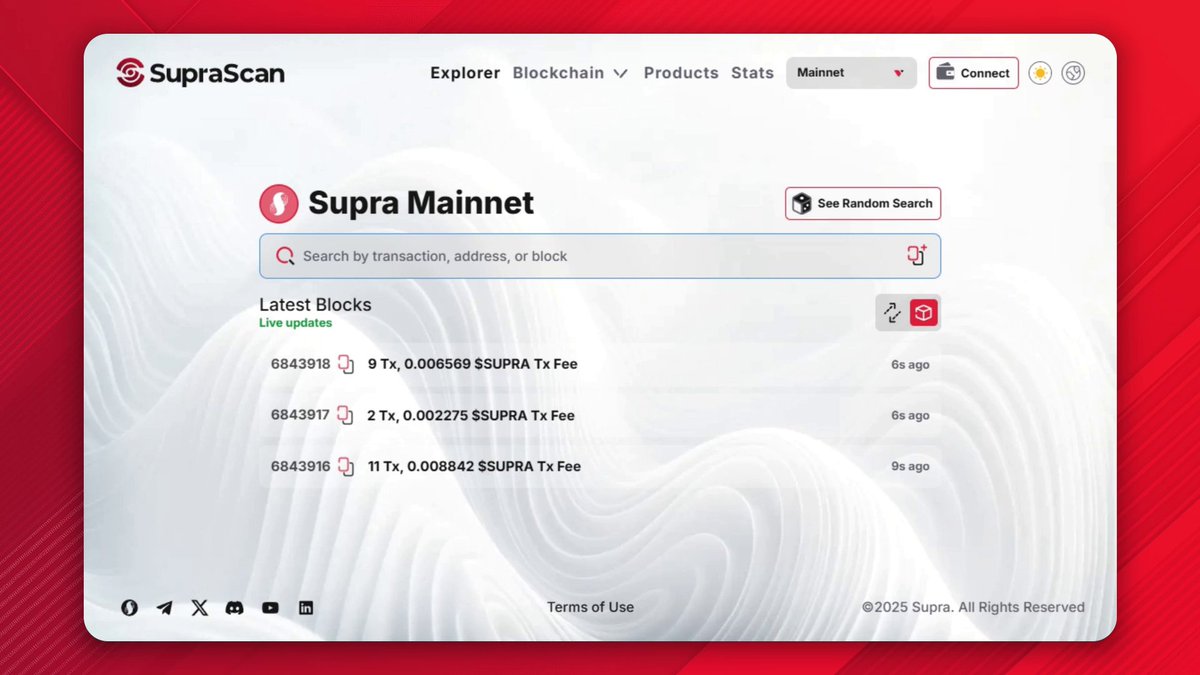Click the icon at search bar's right end
Image resolution: width=1200 pixels, height=675 pixels.
917,256
